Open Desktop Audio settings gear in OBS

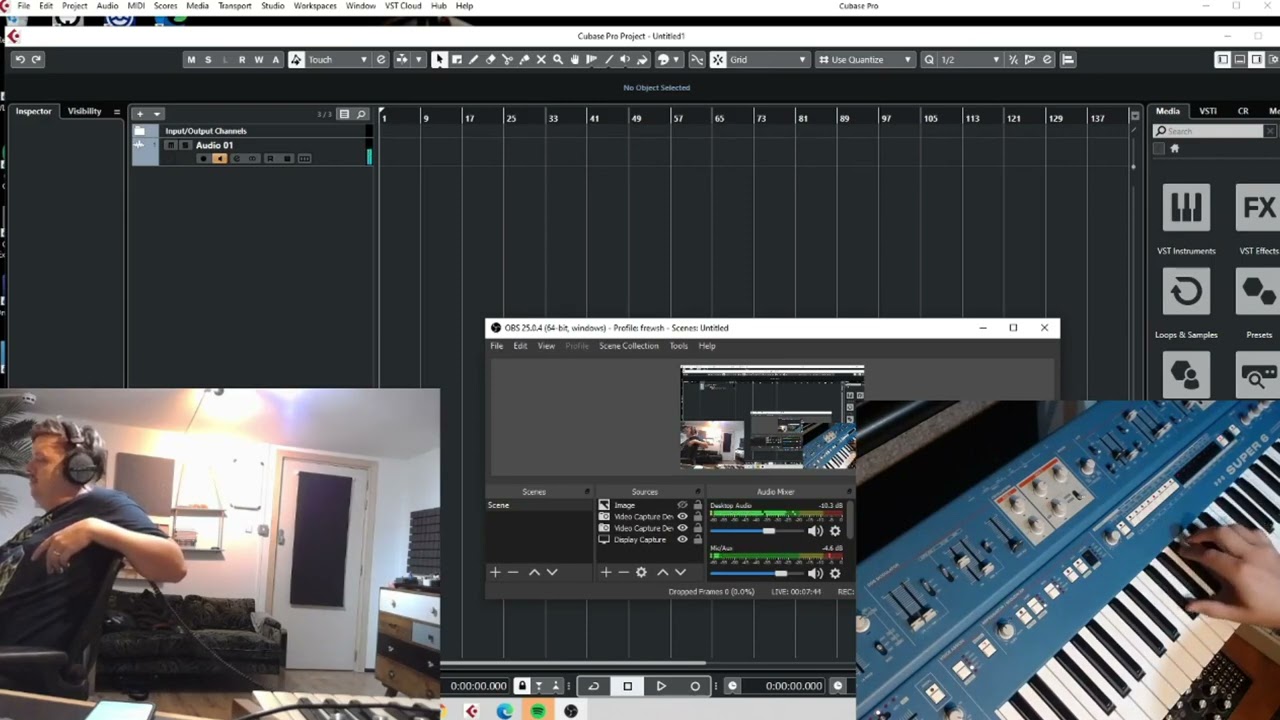tap(835, 531)
